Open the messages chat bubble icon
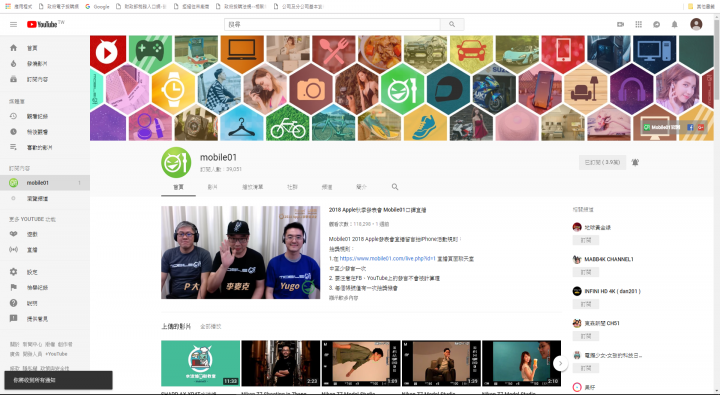This screenshot has width=720, height=395. 657,24
